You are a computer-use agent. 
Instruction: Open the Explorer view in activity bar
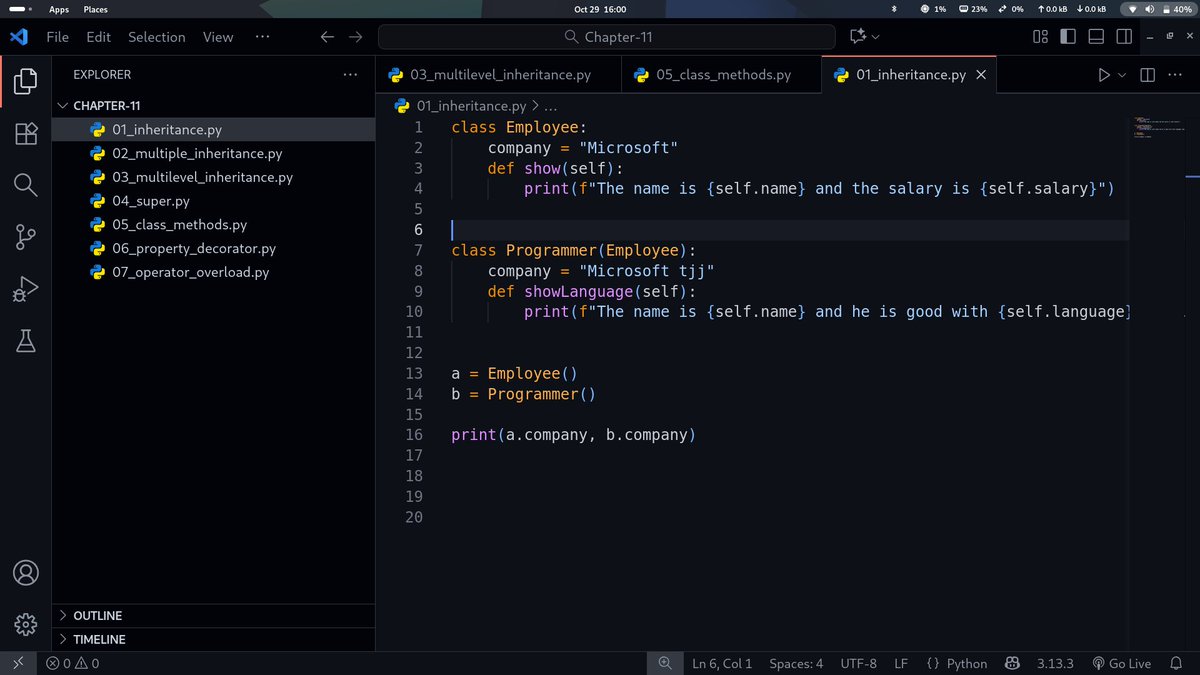26,81
